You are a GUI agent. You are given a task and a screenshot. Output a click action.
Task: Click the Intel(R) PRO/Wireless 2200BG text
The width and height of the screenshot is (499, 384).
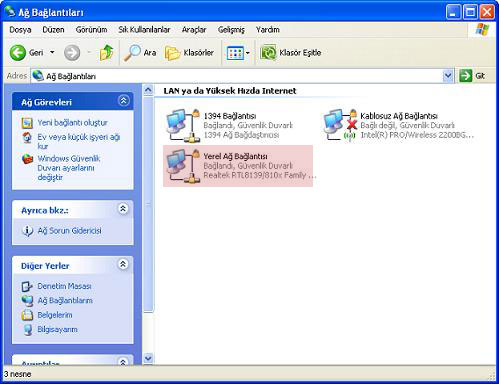coord(417,135)
